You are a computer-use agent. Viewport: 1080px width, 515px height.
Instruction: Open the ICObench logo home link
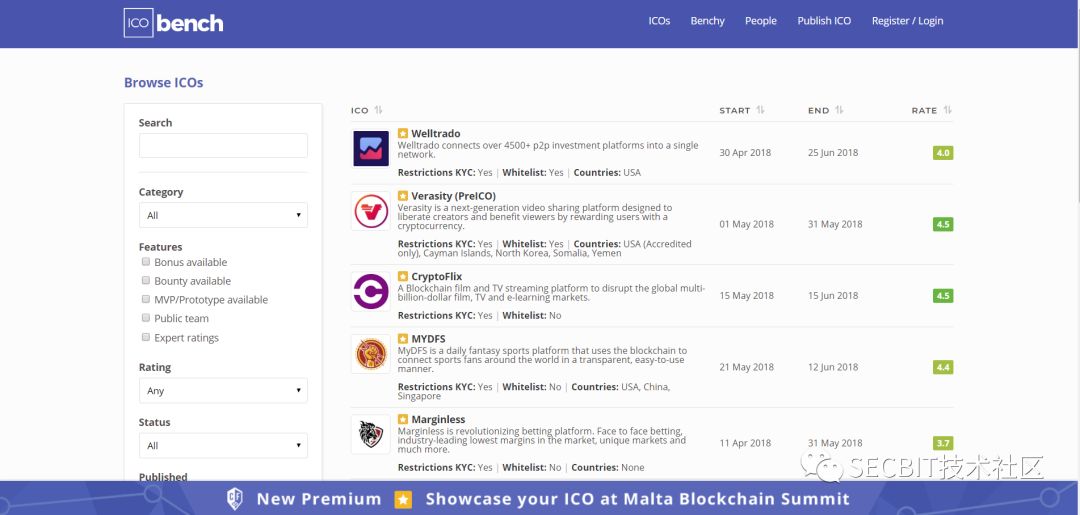click(x=174, y=23)
